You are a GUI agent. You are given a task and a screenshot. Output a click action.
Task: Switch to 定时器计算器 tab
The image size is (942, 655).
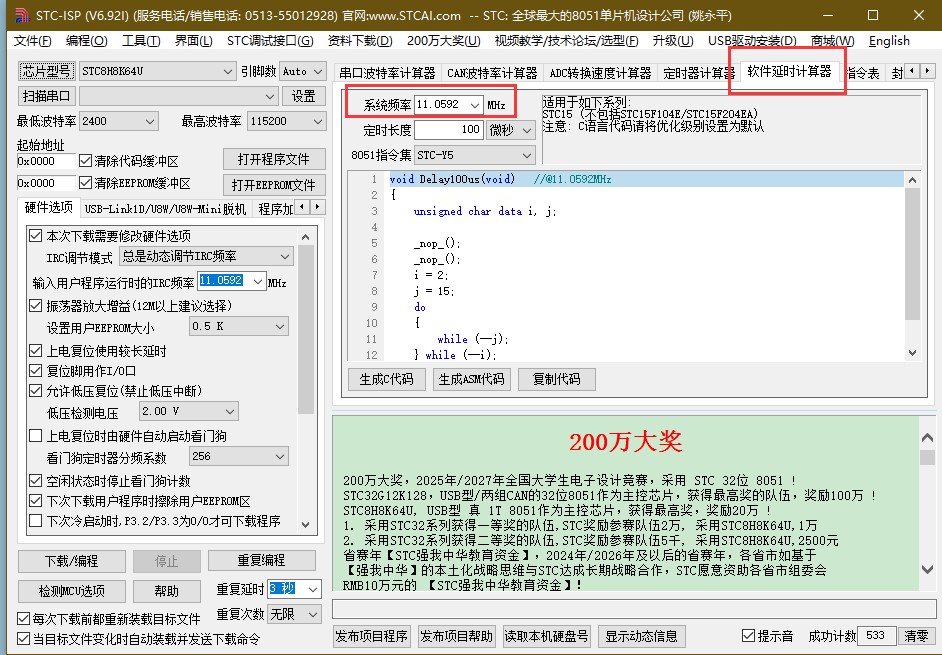click(699, 73)
